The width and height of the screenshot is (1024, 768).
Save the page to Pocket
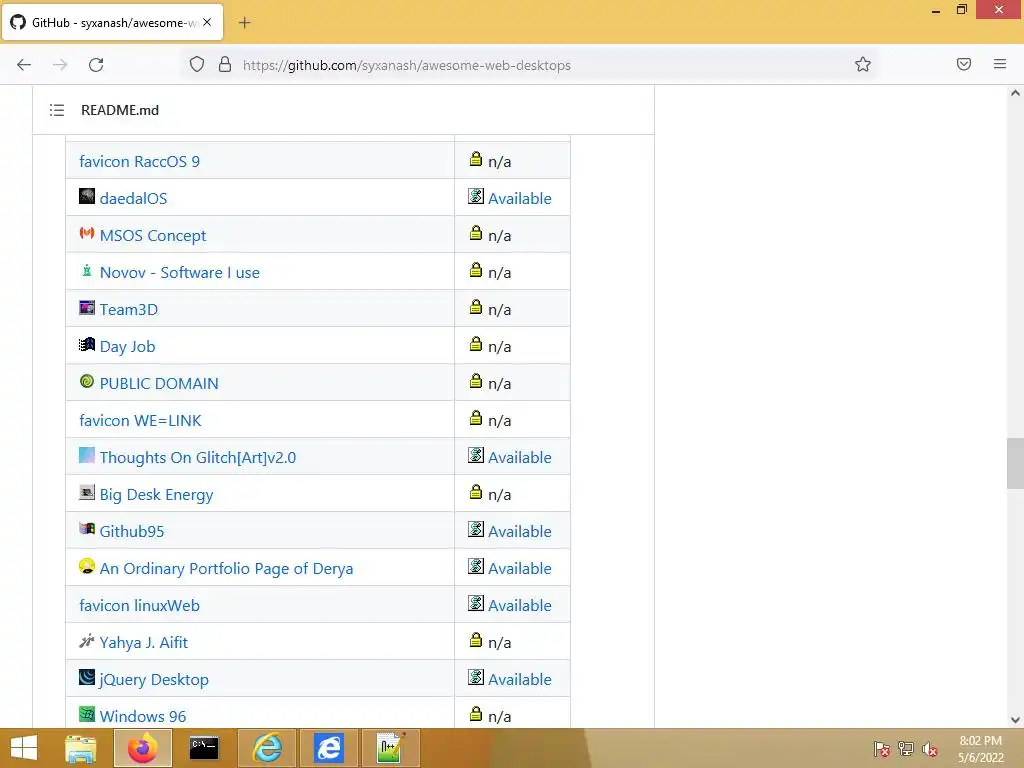963,64
